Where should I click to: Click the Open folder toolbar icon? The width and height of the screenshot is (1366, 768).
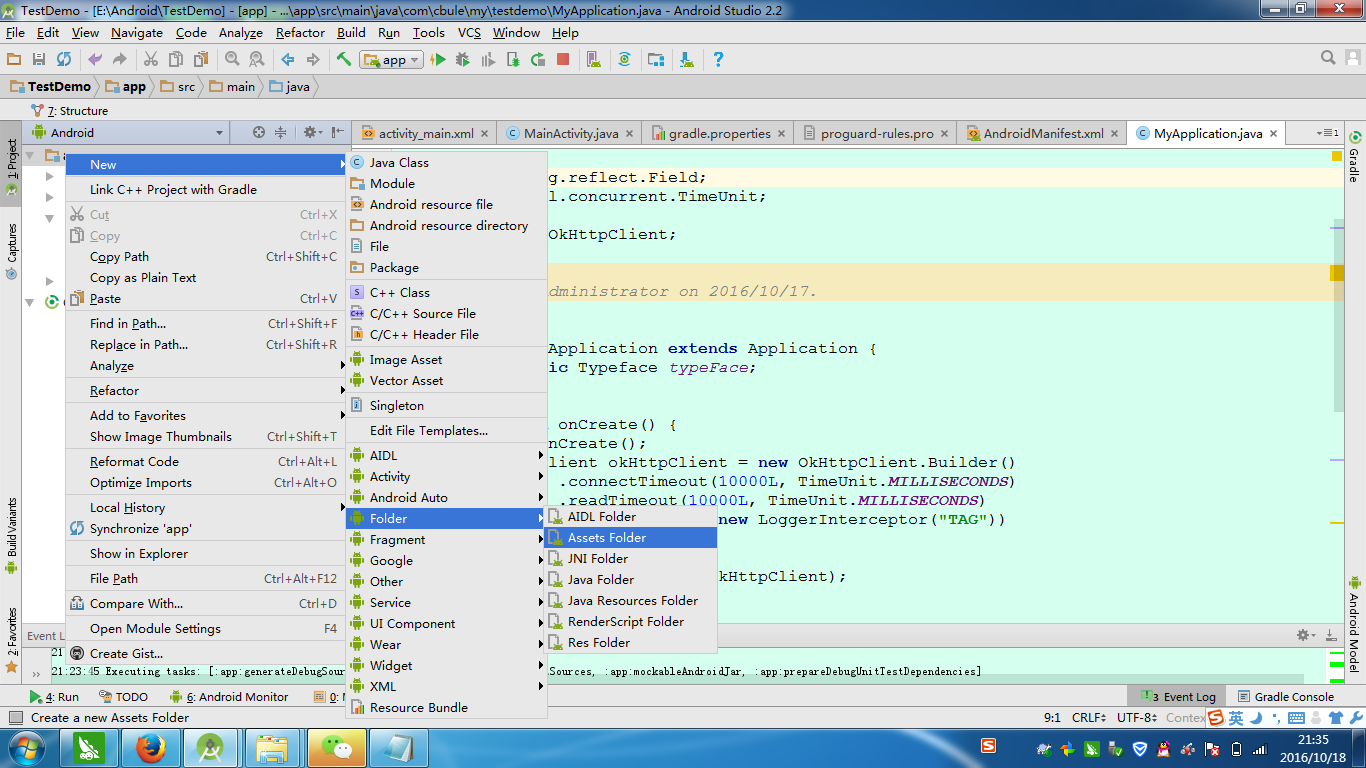(x=14, y=60)
